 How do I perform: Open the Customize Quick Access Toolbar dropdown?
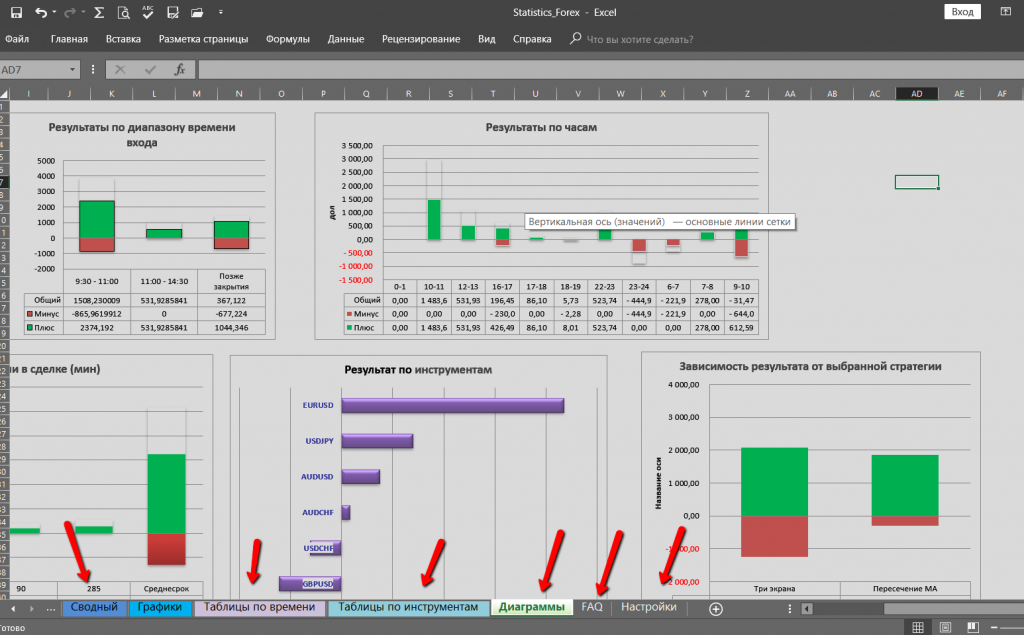click(221, 13)
